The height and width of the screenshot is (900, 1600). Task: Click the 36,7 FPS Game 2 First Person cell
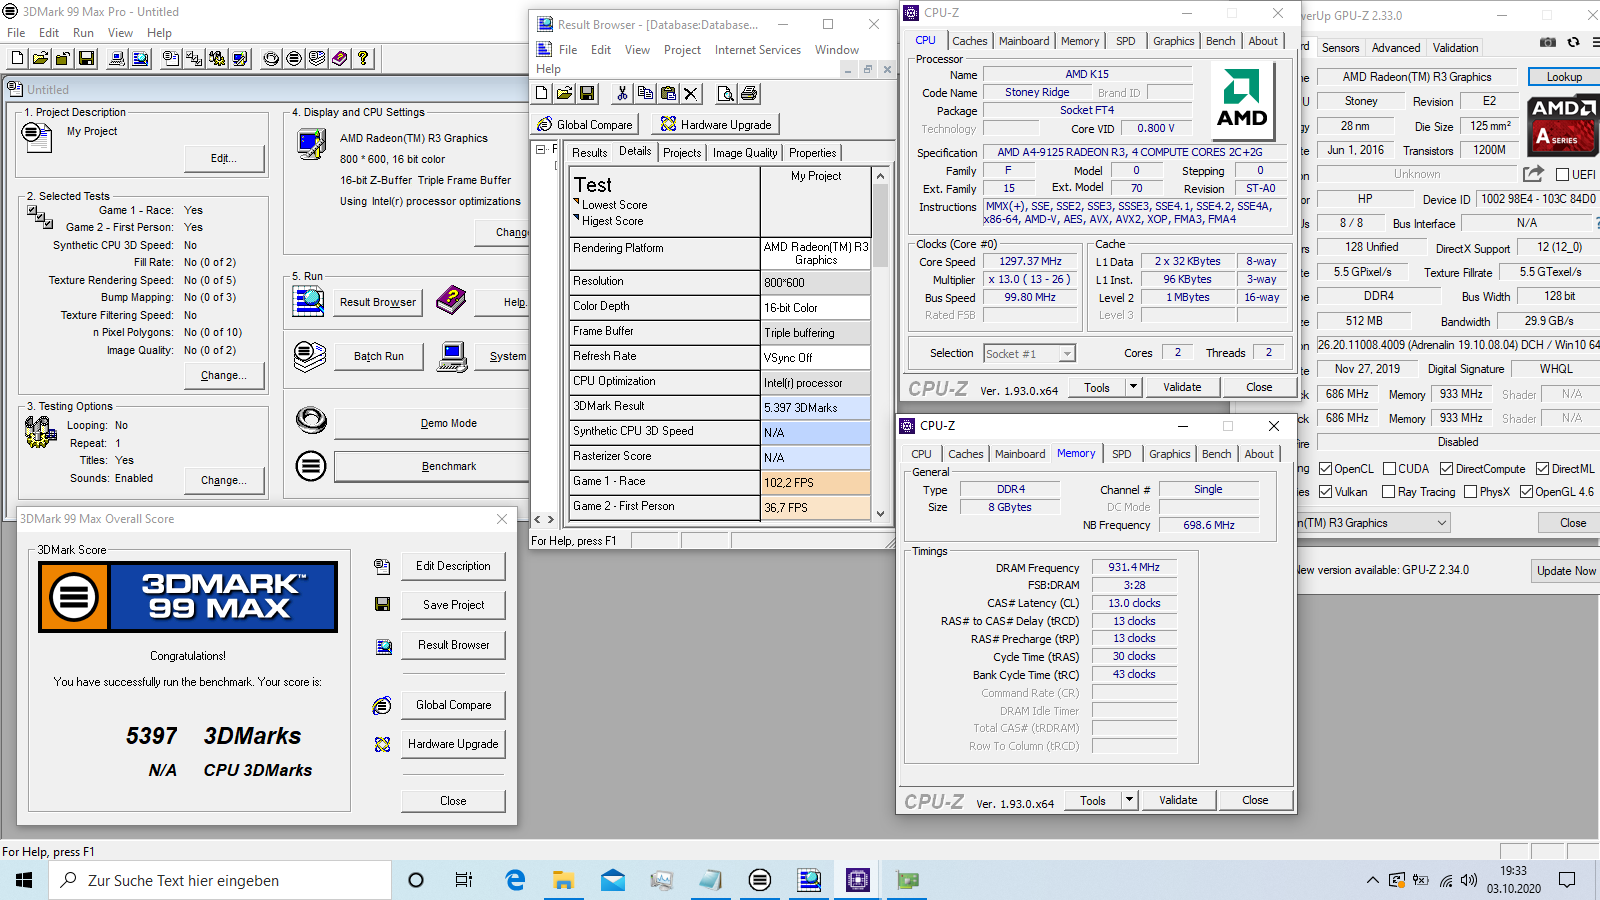tap(816, 508)
